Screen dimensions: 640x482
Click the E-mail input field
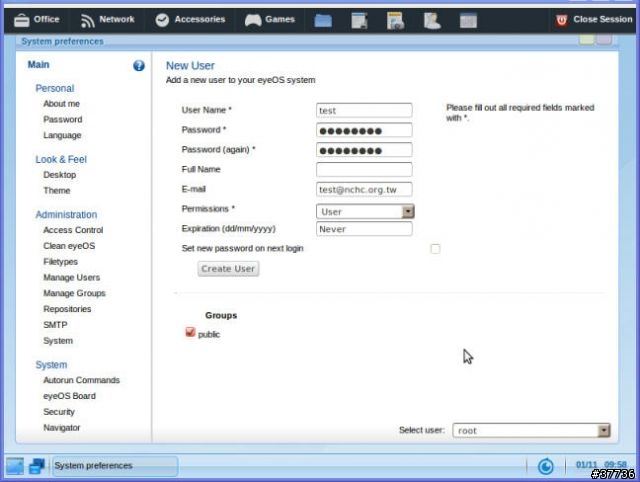tap(364, 189)
